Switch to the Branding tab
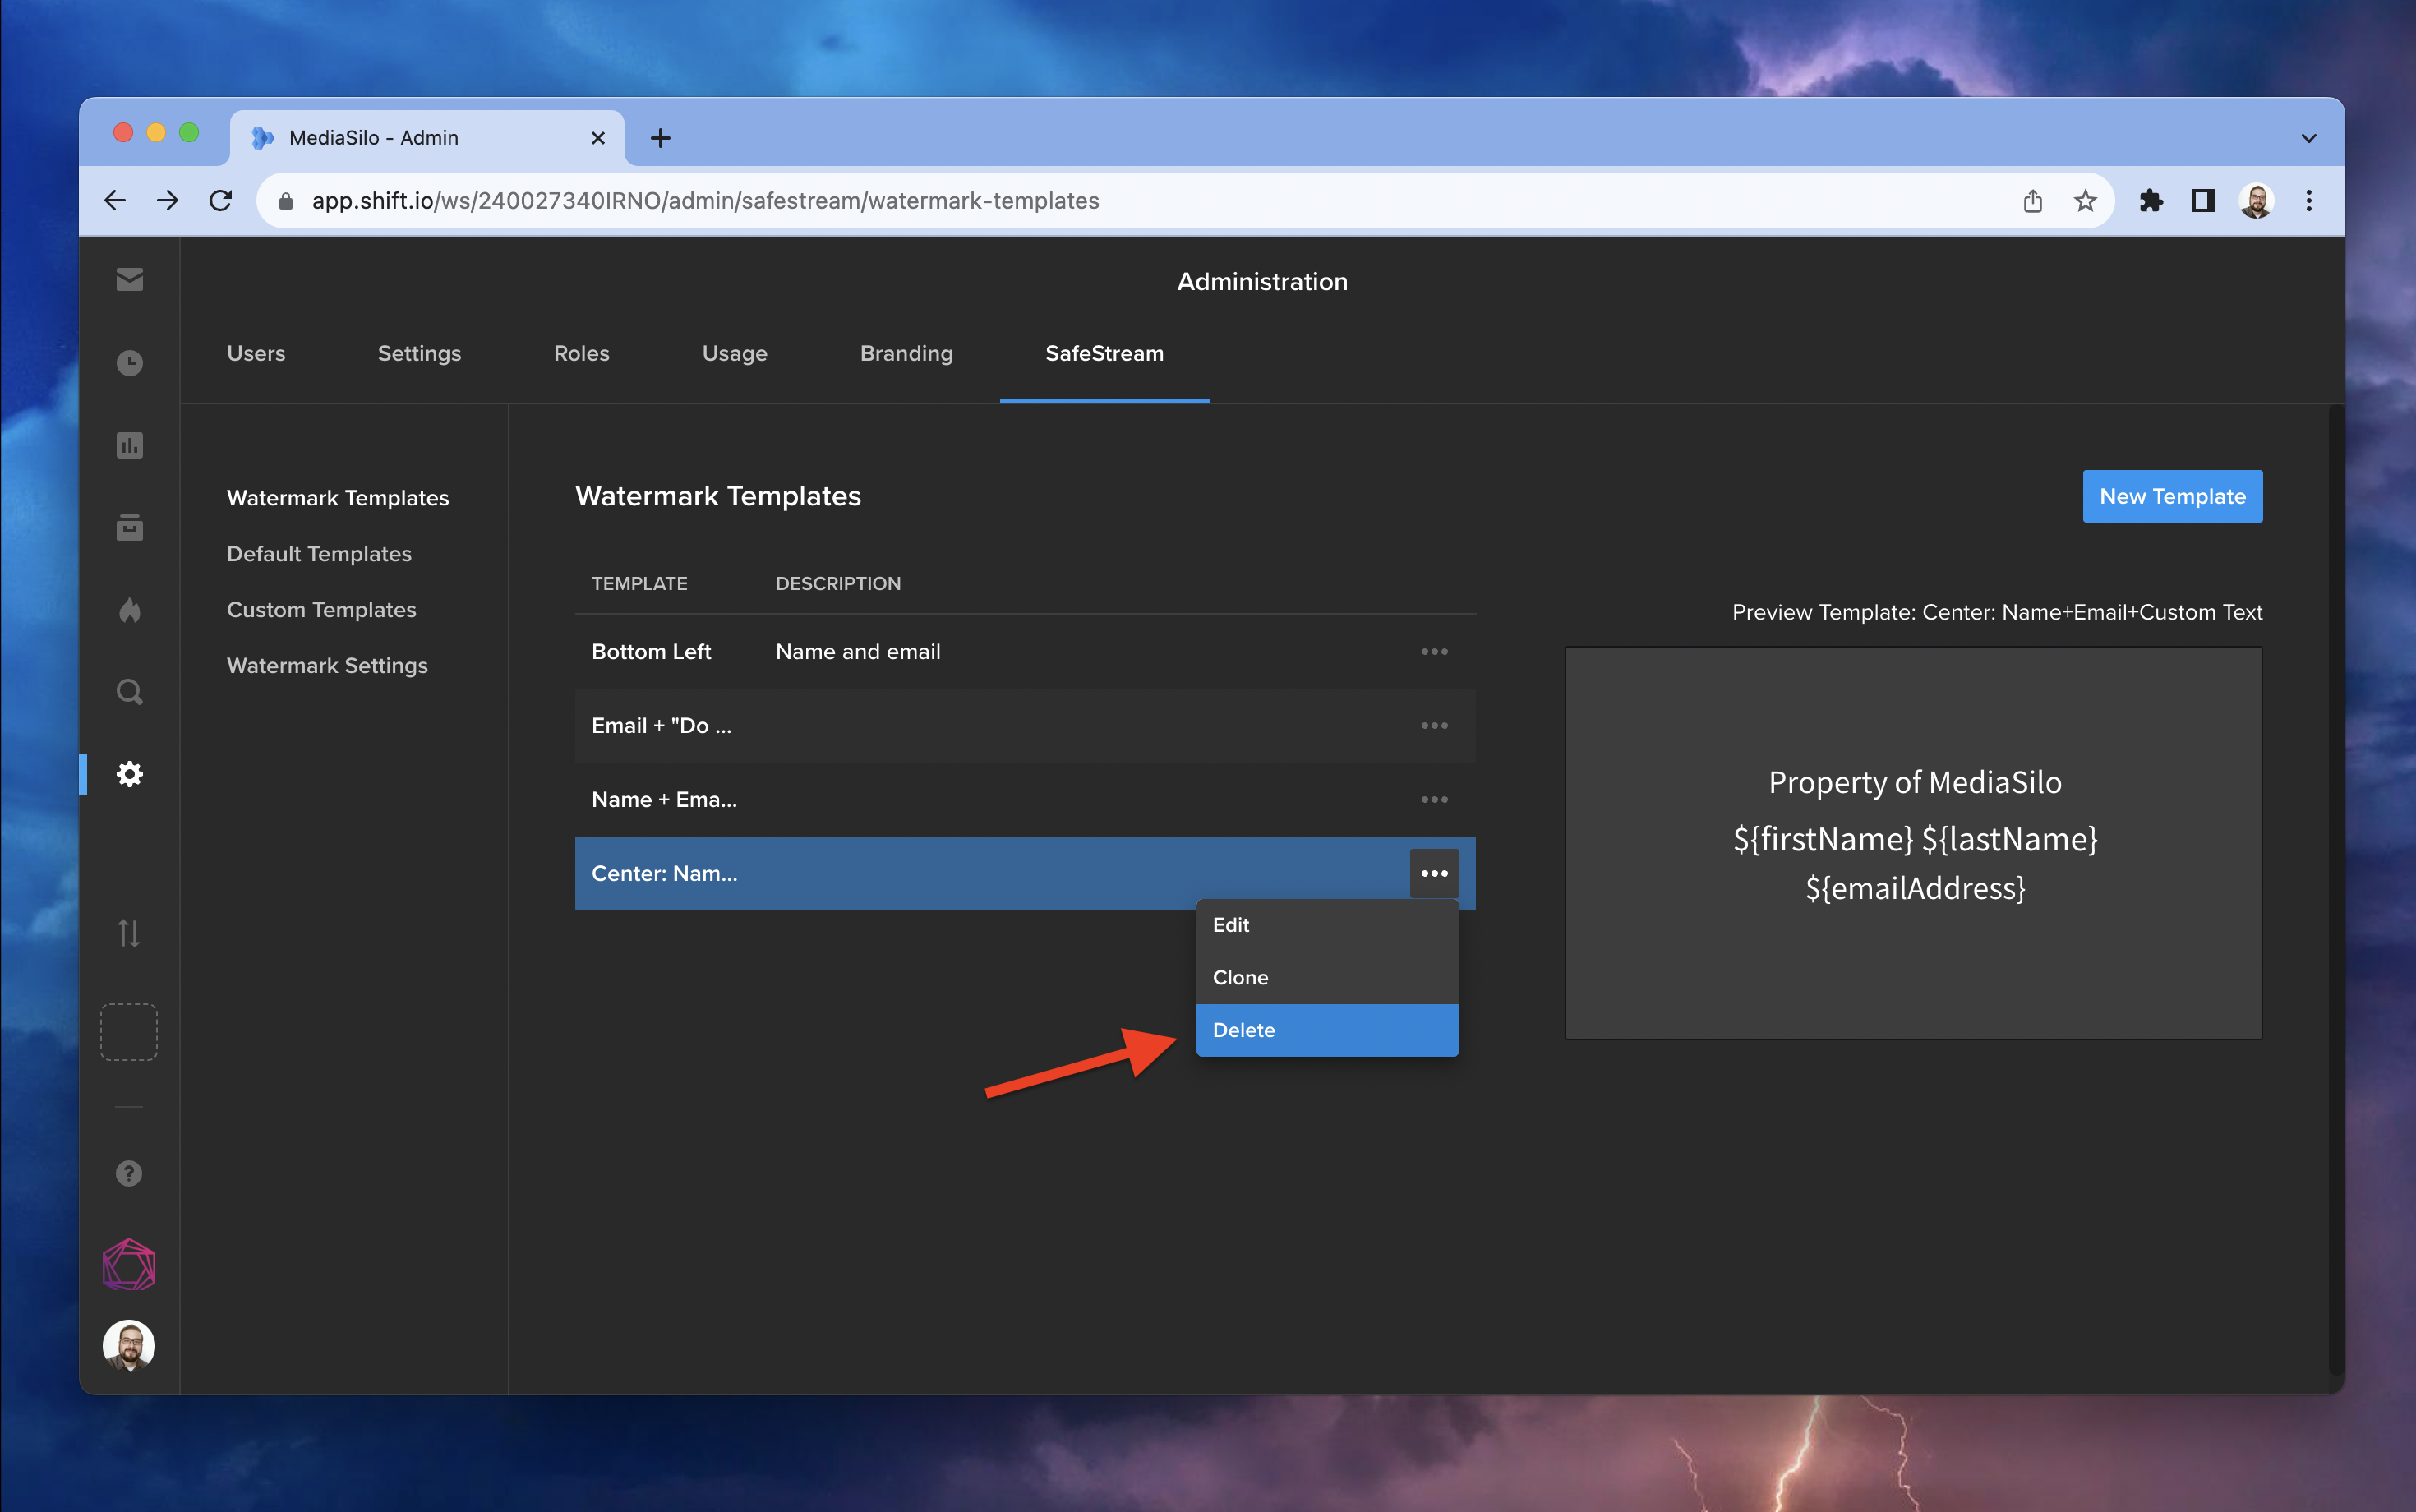The width and height of the screenshot is (2416, 1512). (x=906, y=353)
